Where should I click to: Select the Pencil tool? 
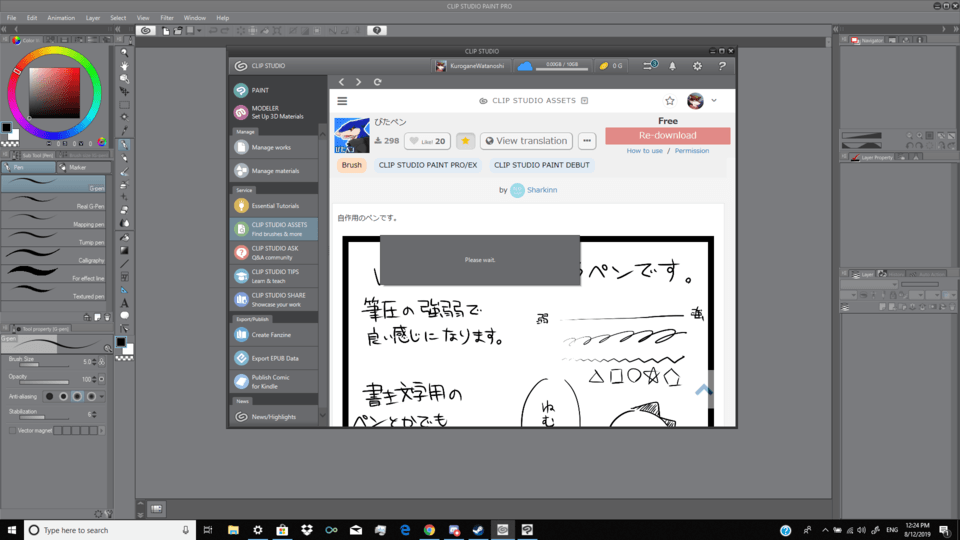[x=124, y=159]
